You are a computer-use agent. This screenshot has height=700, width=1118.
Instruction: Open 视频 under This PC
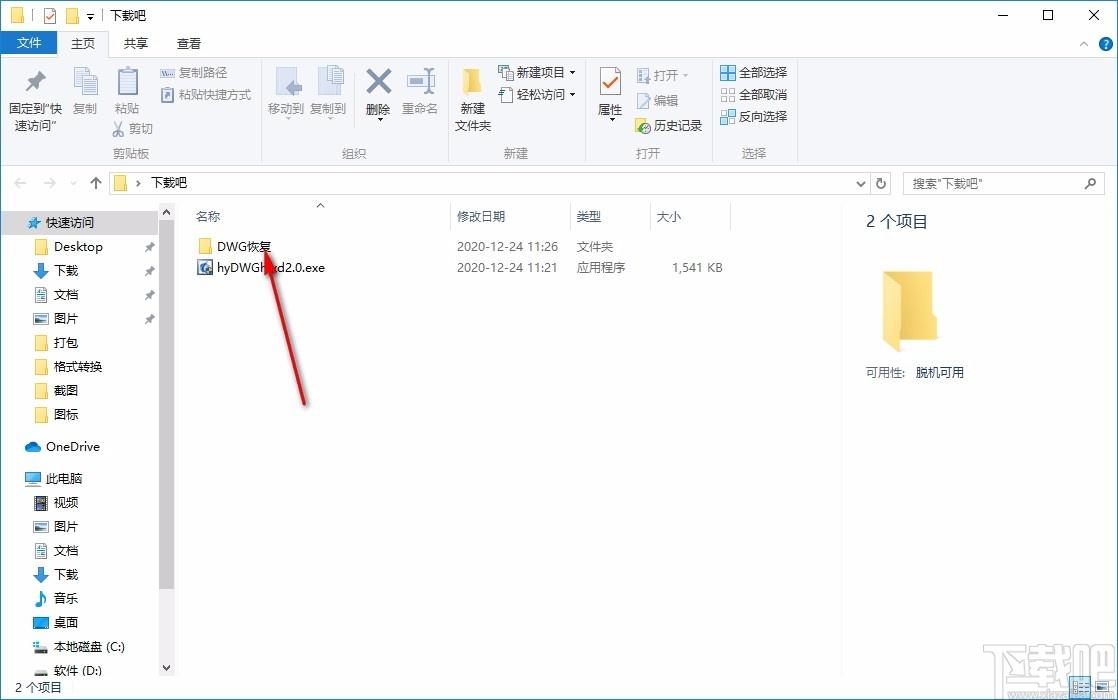(66, 503)
